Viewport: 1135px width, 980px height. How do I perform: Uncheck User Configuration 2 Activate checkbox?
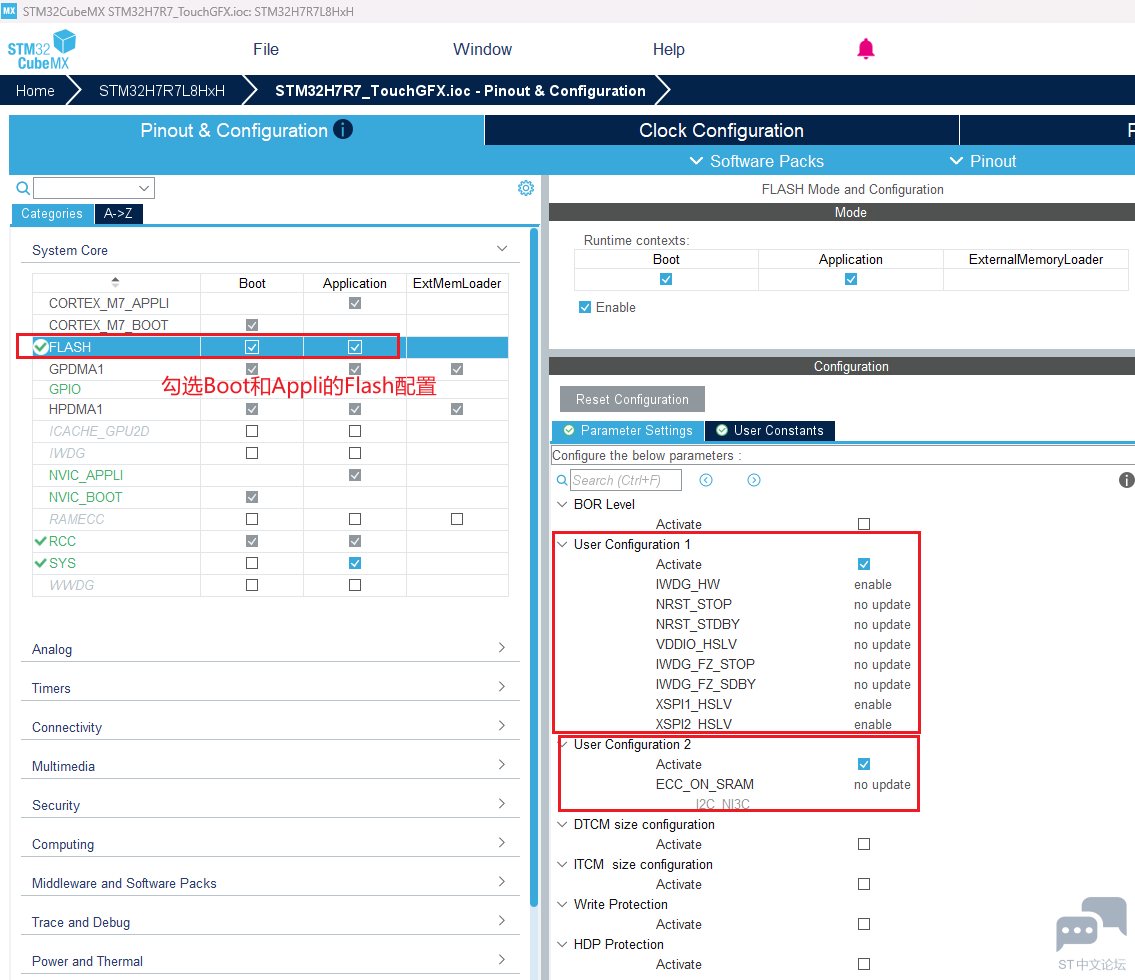point(864,764)
